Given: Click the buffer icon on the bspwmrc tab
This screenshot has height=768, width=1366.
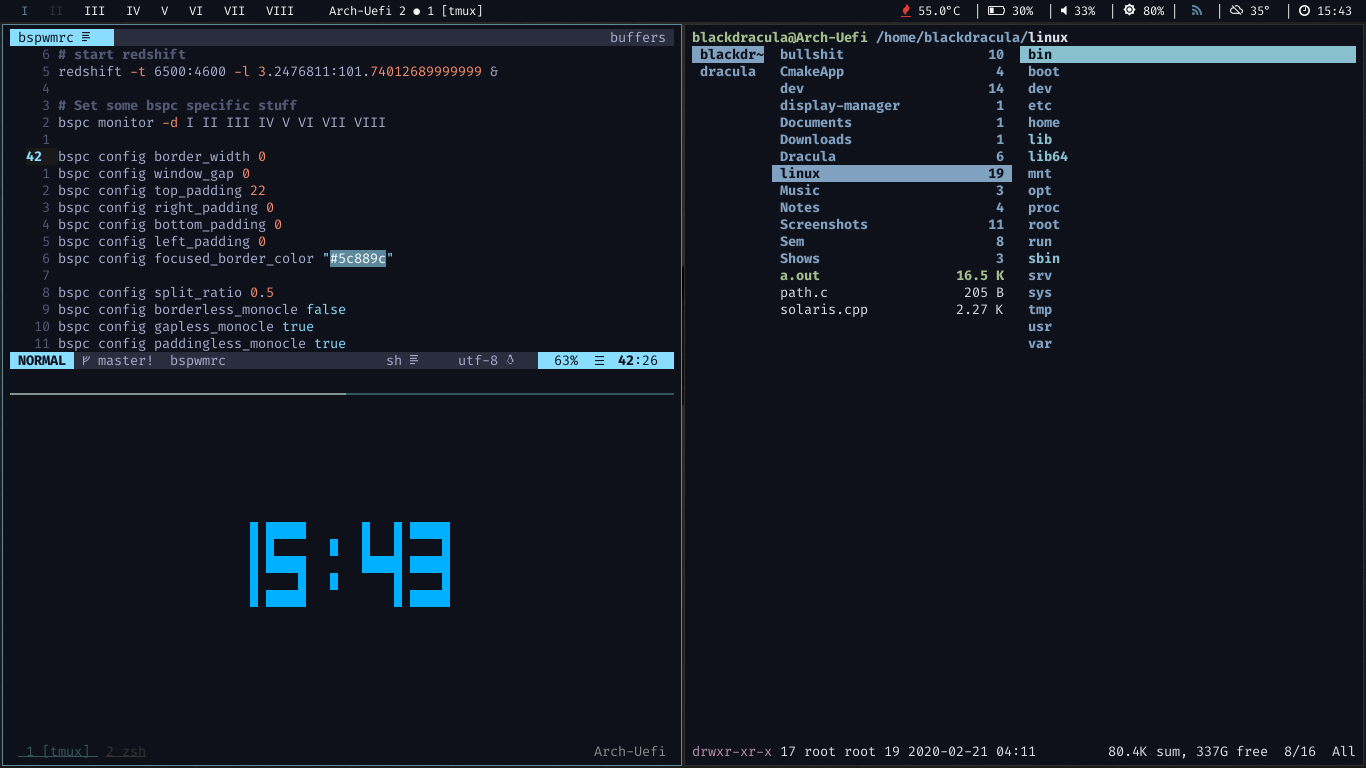Looking at the screenshot, I should click(86, 37).
